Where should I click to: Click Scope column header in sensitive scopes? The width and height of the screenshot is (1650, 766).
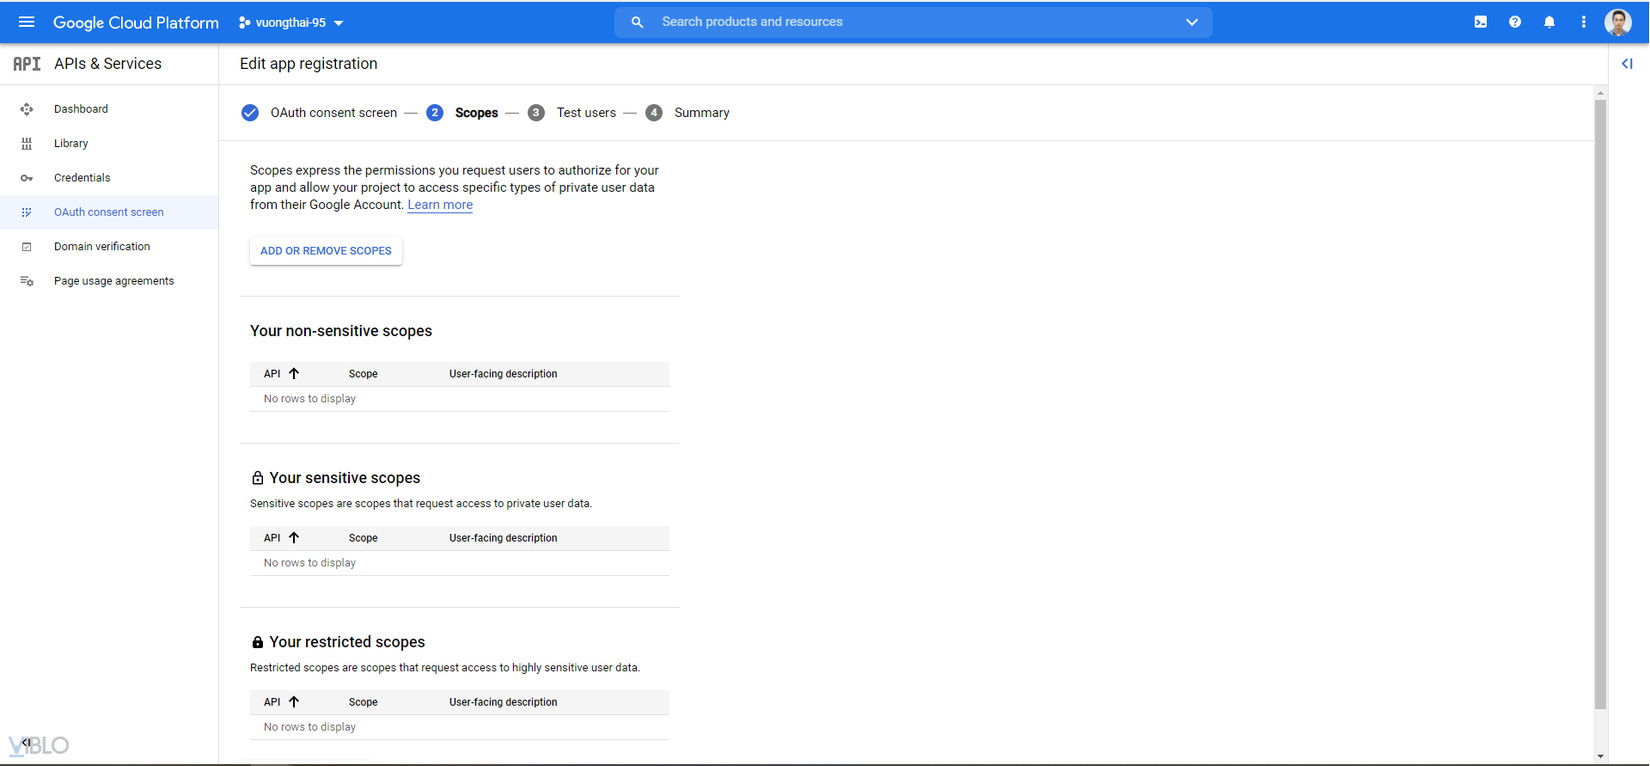tap(363, 538)
